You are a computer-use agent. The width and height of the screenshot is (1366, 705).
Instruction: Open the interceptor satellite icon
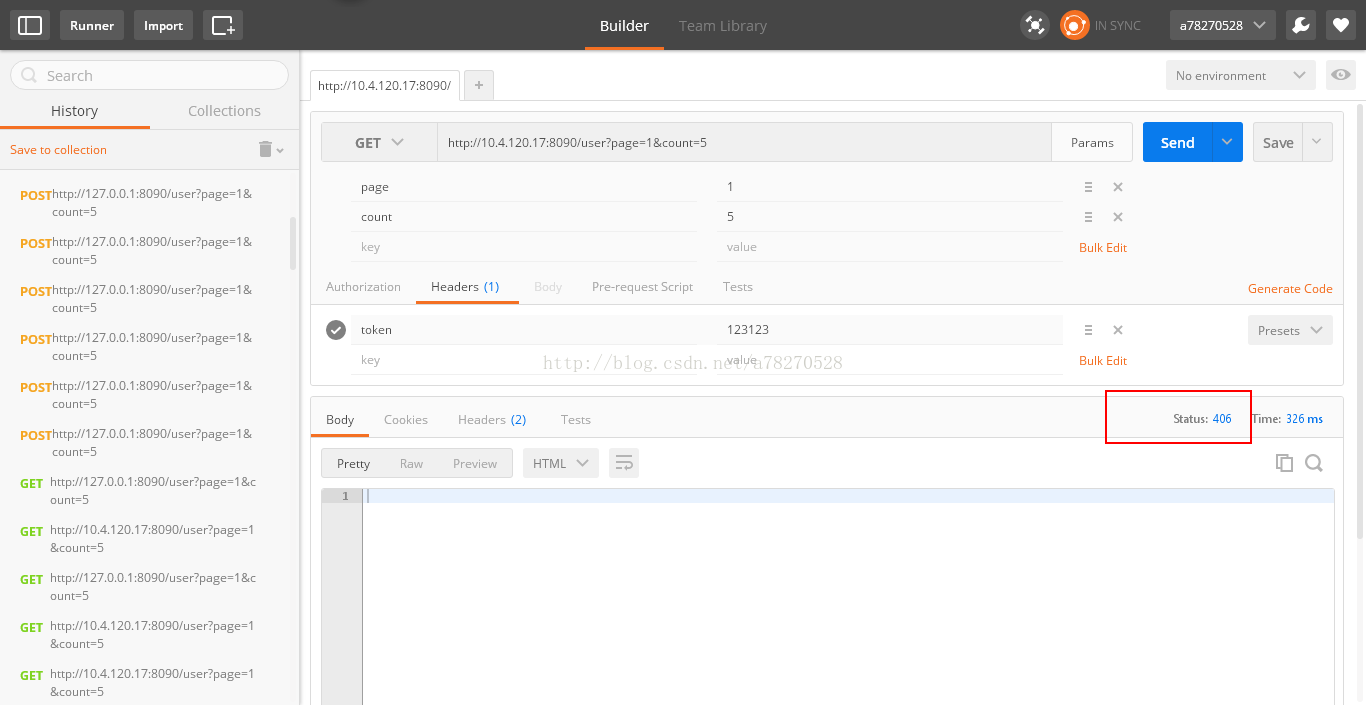(1035, 25)
